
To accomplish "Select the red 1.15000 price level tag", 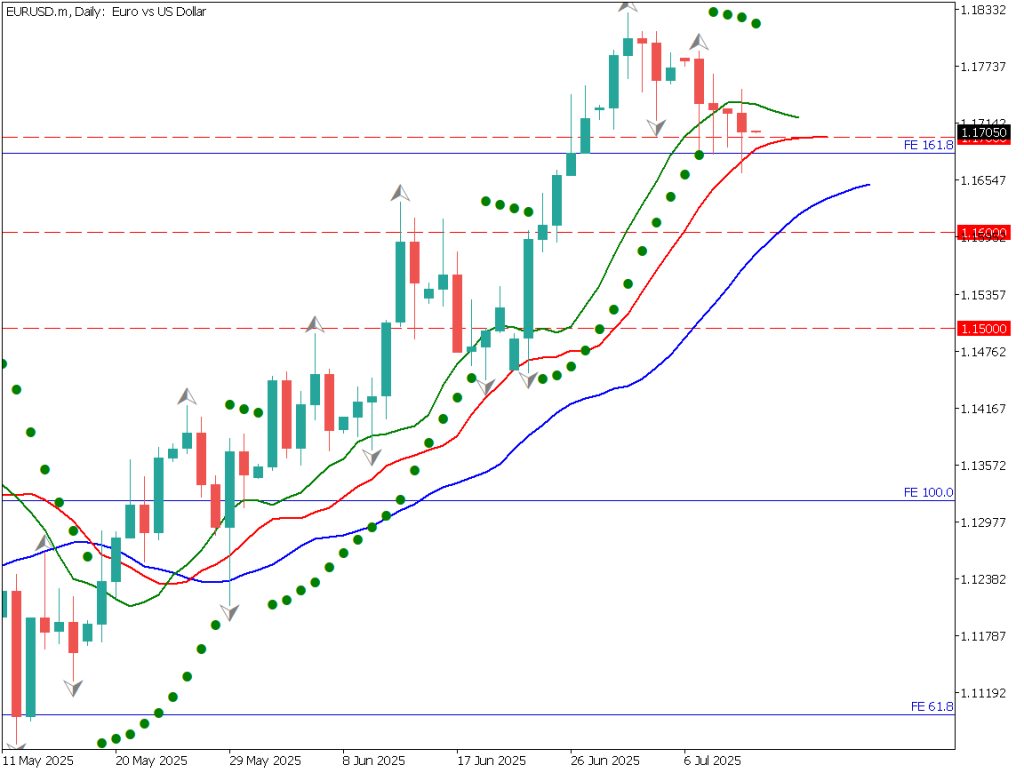I will click(x=984, y=328).
